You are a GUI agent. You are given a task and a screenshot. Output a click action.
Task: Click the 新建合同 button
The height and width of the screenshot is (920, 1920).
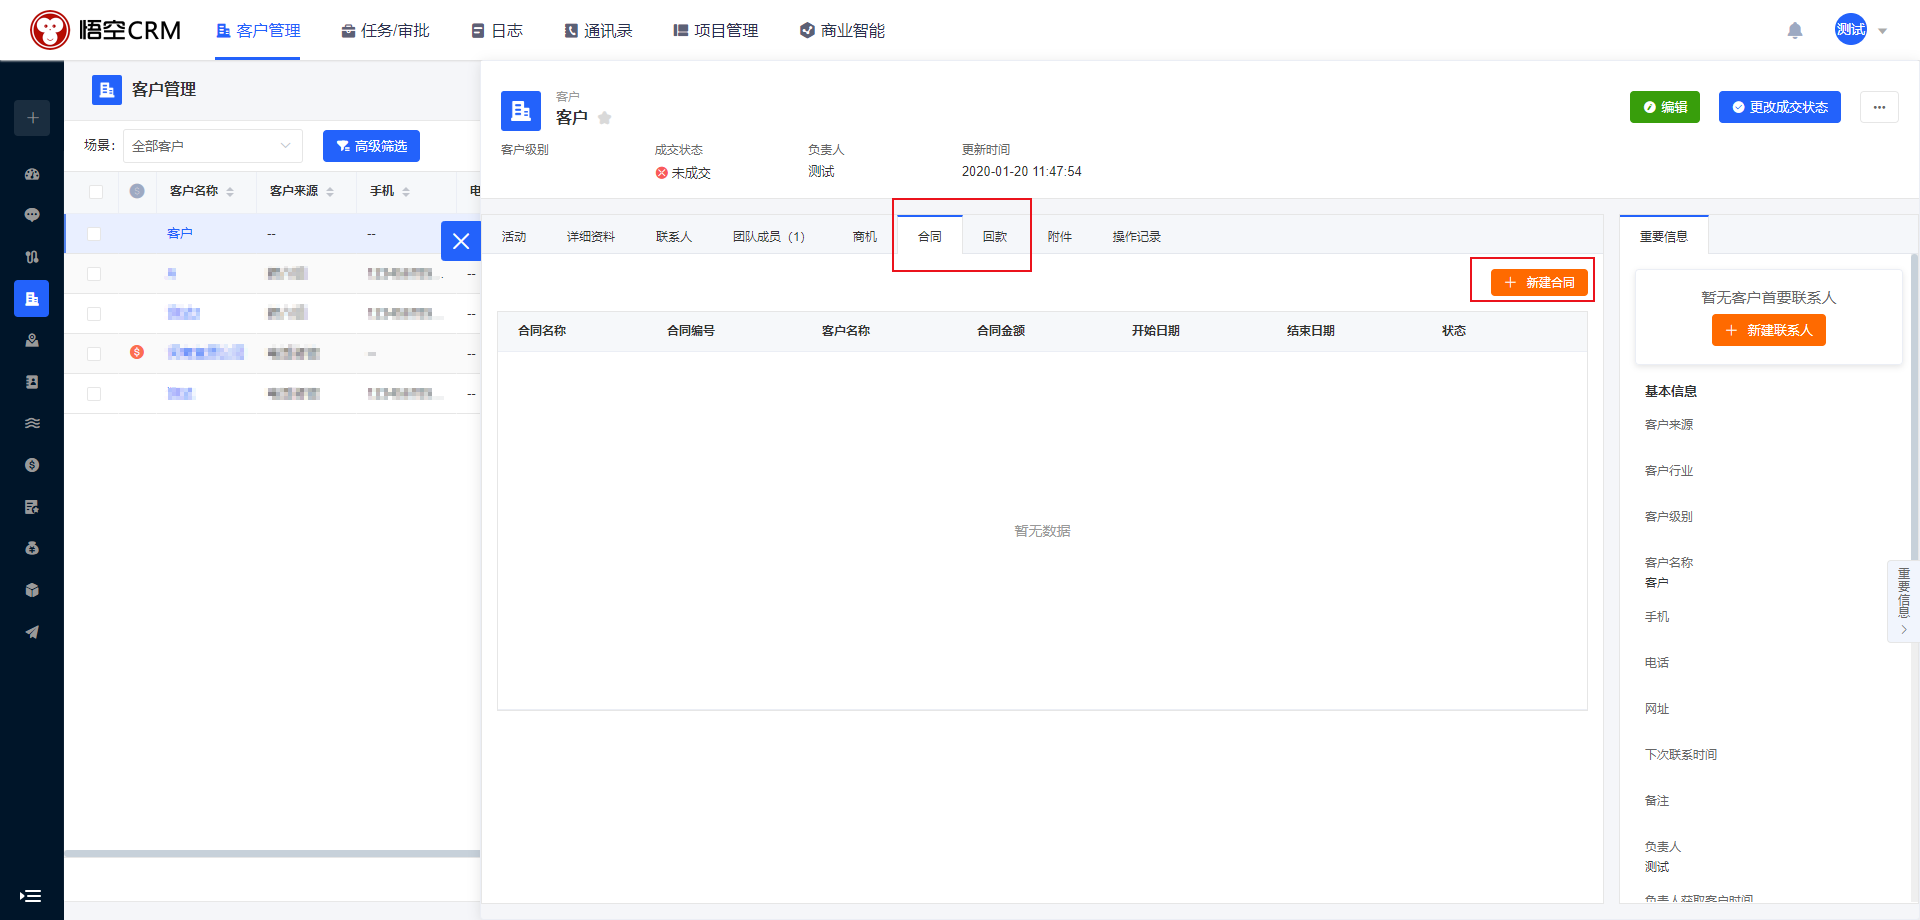coord(1539,283)
